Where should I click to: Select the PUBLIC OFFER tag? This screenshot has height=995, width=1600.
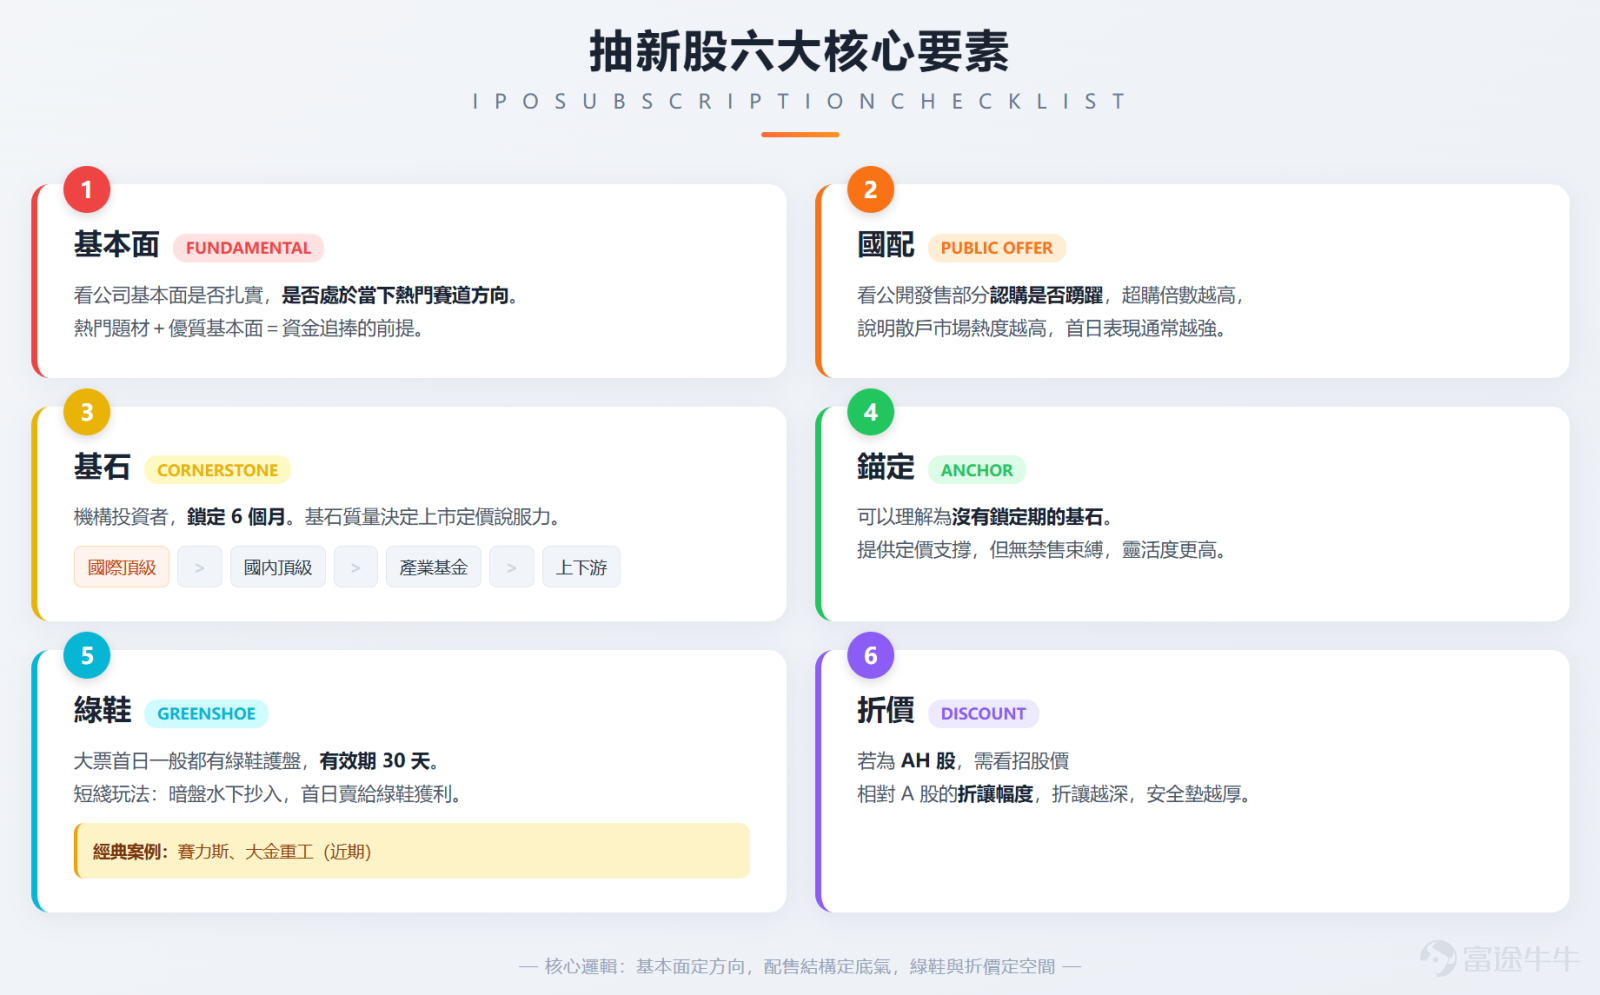coord(996,248)
